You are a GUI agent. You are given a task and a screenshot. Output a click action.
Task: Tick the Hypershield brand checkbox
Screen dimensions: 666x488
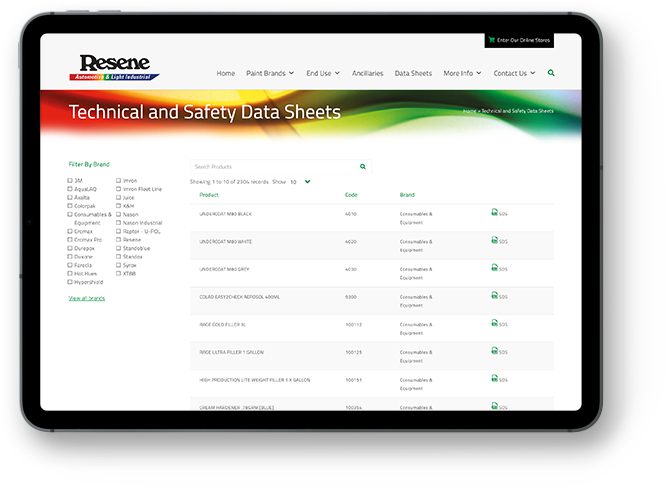pos(70,282)
